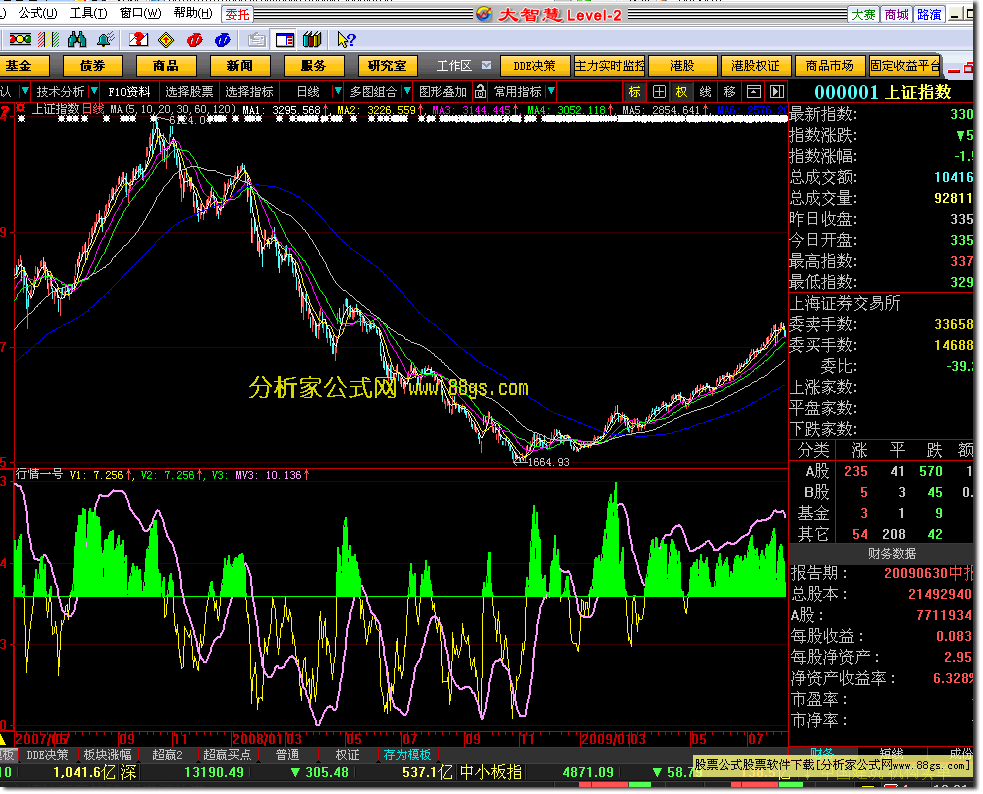Screen dimensions: 983x794
Task: Open the 港股 button
Action: point(682,66)
